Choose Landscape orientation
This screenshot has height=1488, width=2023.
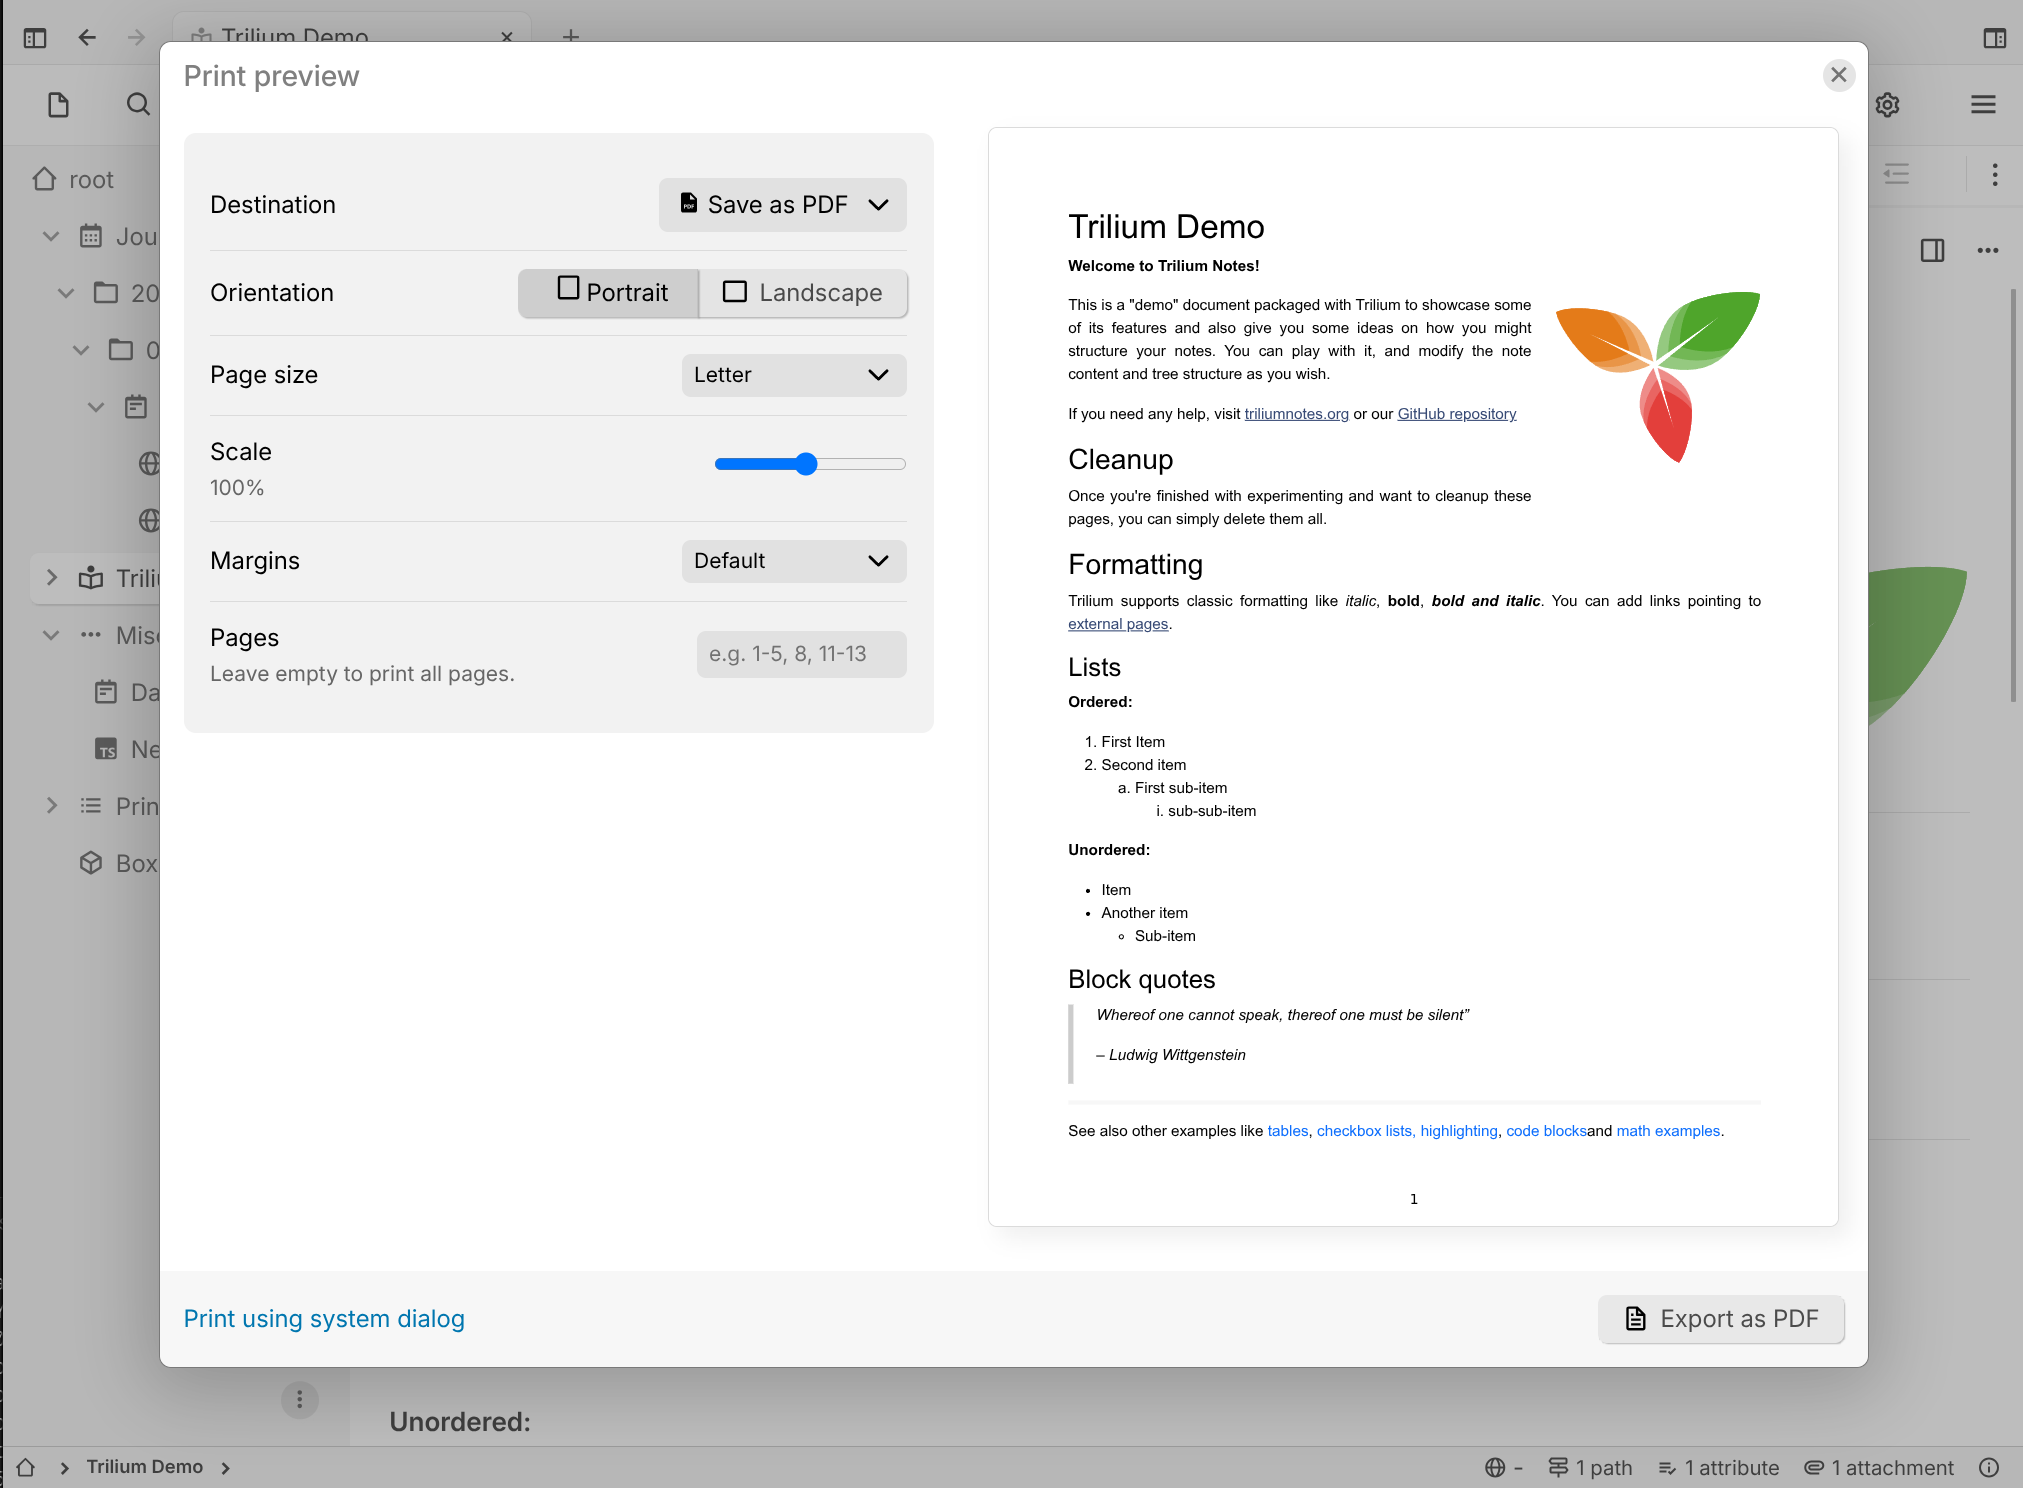pos(803,293)
